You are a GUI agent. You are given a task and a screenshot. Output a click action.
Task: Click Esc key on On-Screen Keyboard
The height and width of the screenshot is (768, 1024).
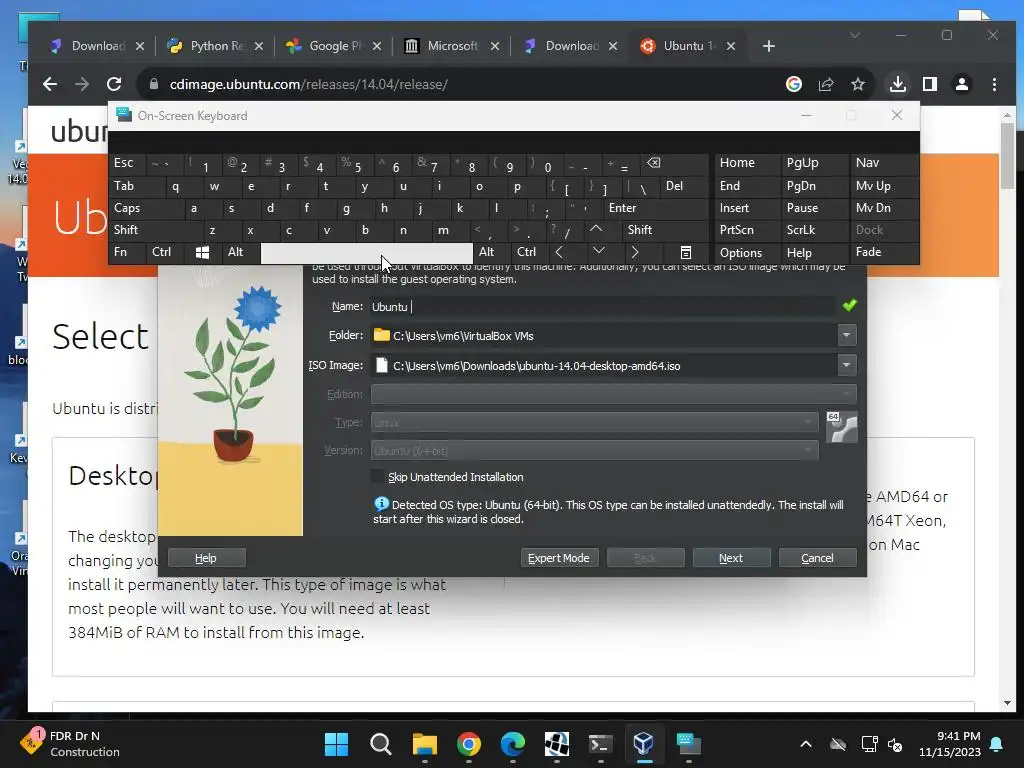click(x=128, y=163)
